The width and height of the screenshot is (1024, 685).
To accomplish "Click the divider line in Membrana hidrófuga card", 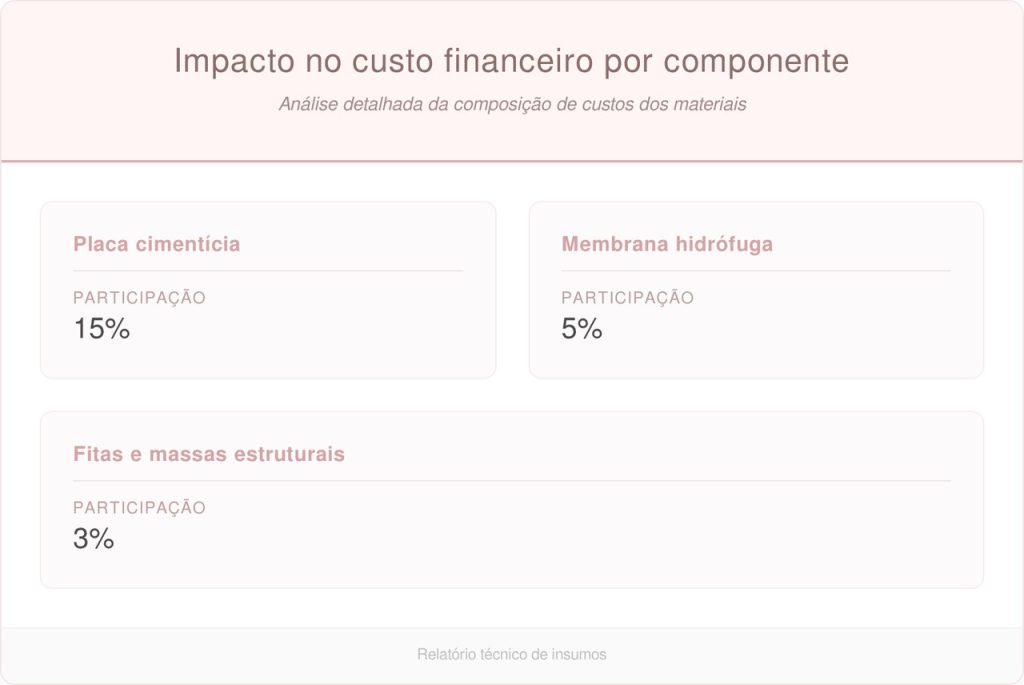I will tap(756, 271).
